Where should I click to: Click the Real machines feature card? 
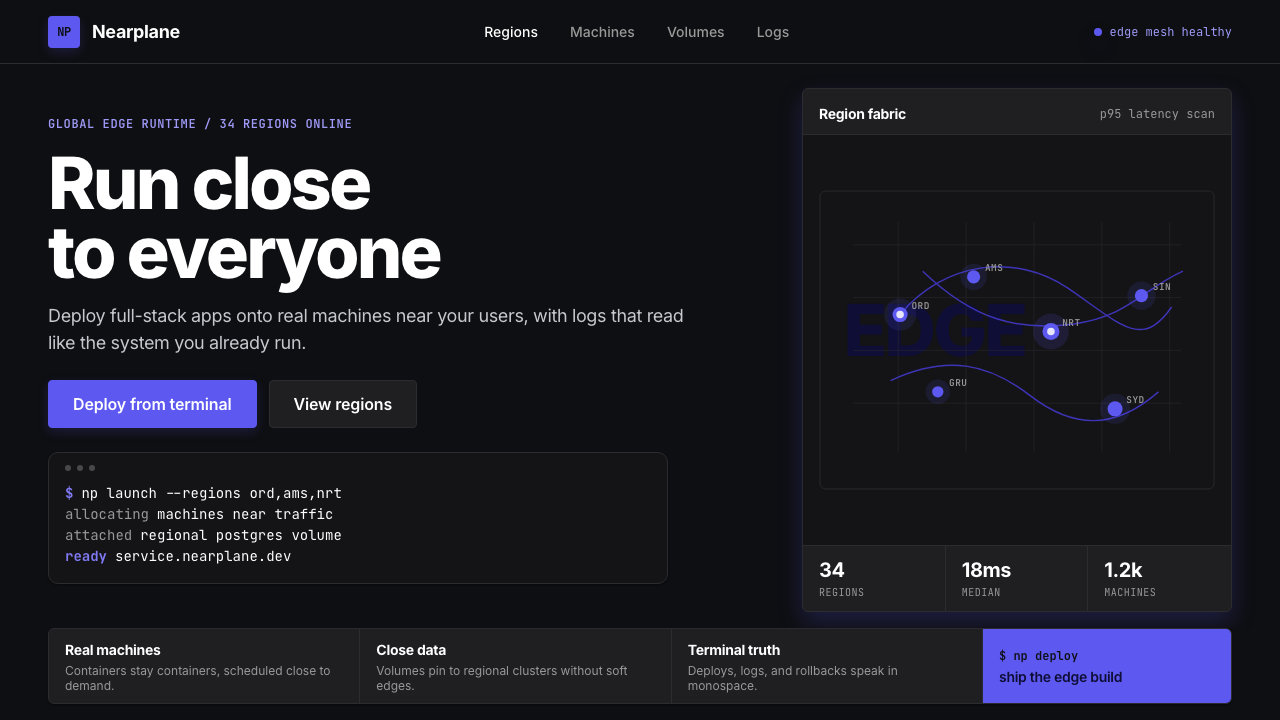click(204, 666)
